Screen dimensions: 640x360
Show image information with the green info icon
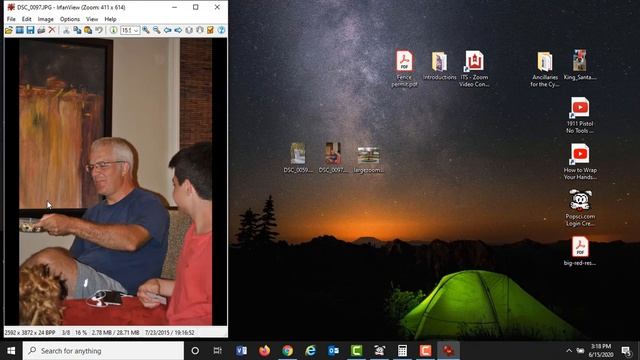[x=113, y=30]
